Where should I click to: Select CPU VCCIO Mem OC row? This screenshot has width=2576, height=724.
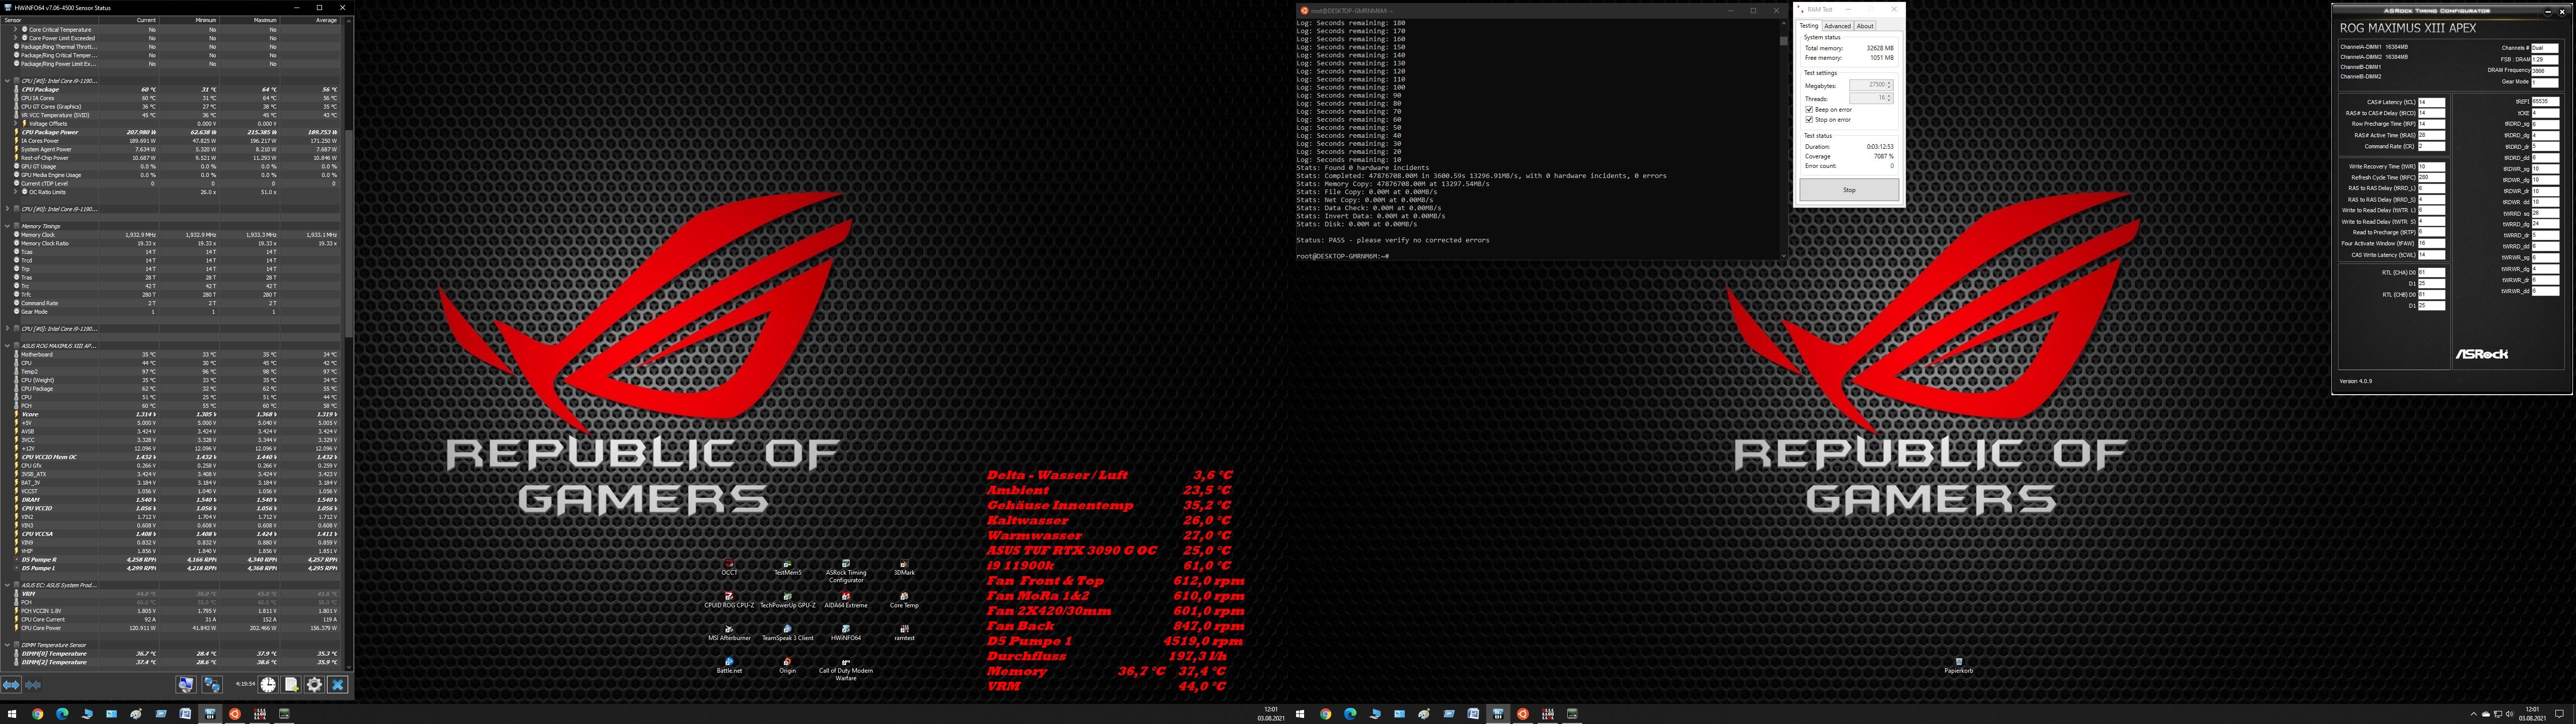point(176,457)
